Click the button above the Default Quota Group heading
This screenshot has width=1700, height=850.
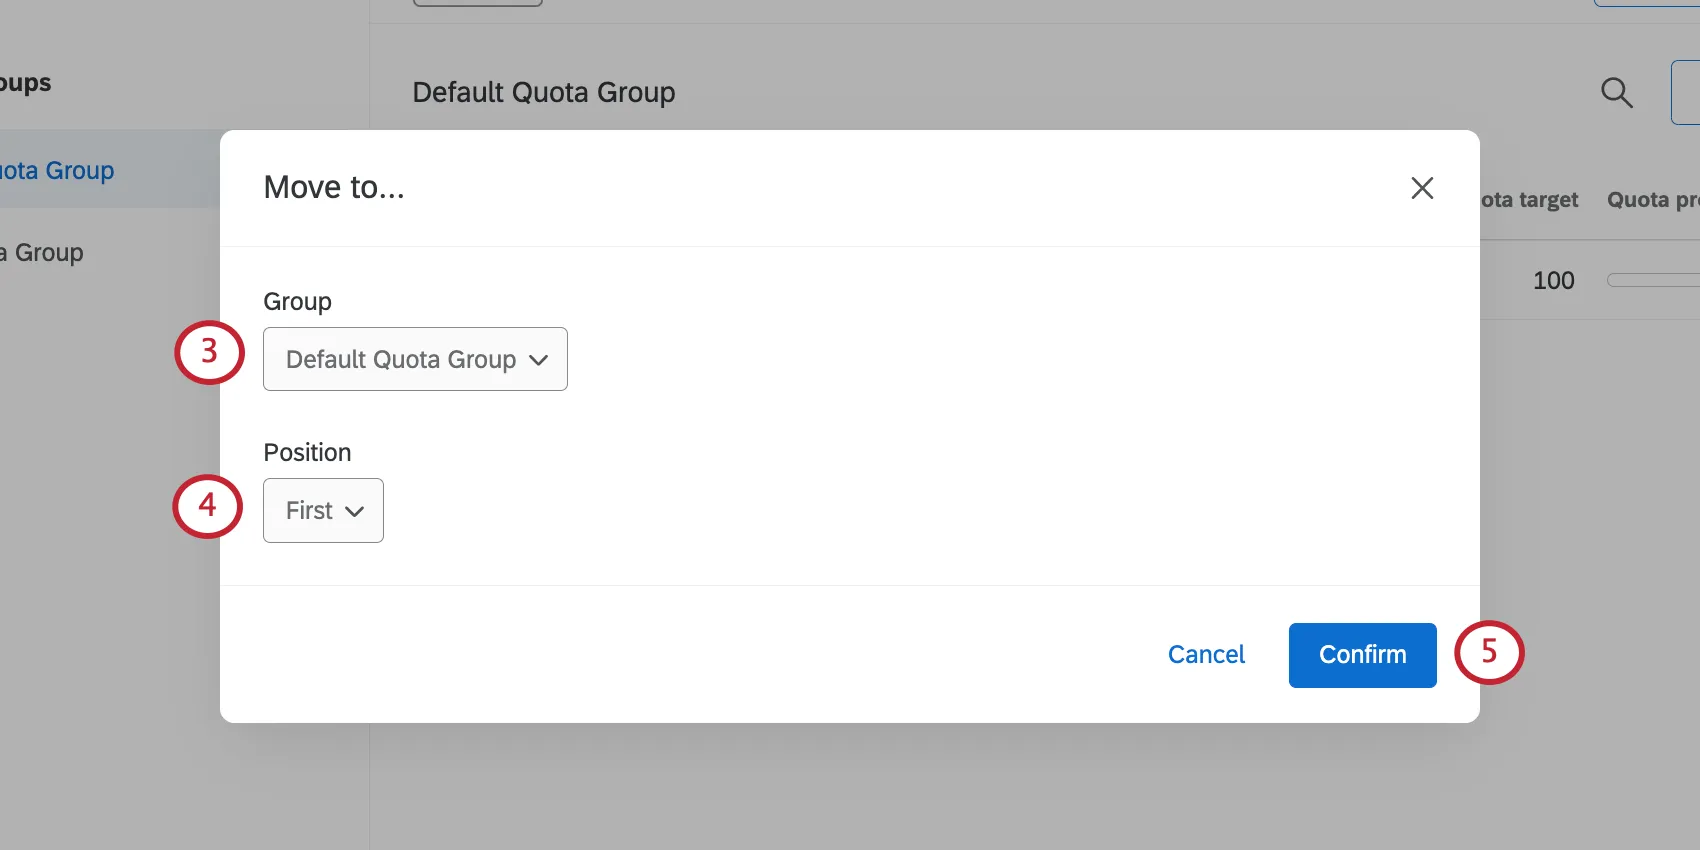click(x=477, y=3)
